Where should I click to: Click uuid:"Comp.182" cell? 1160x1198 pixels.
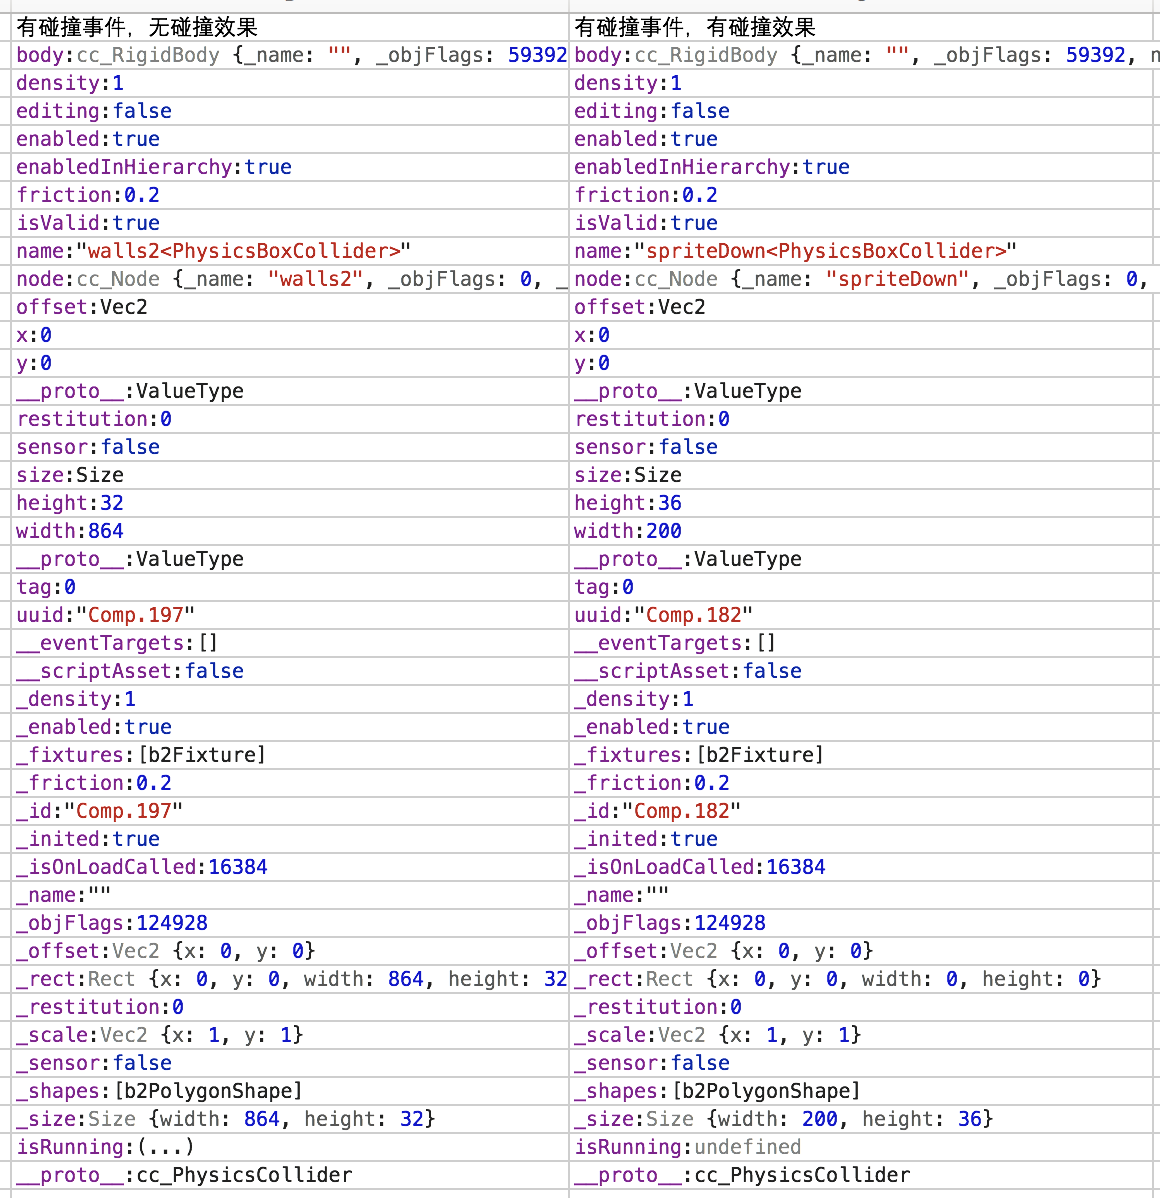click(860, 615)
